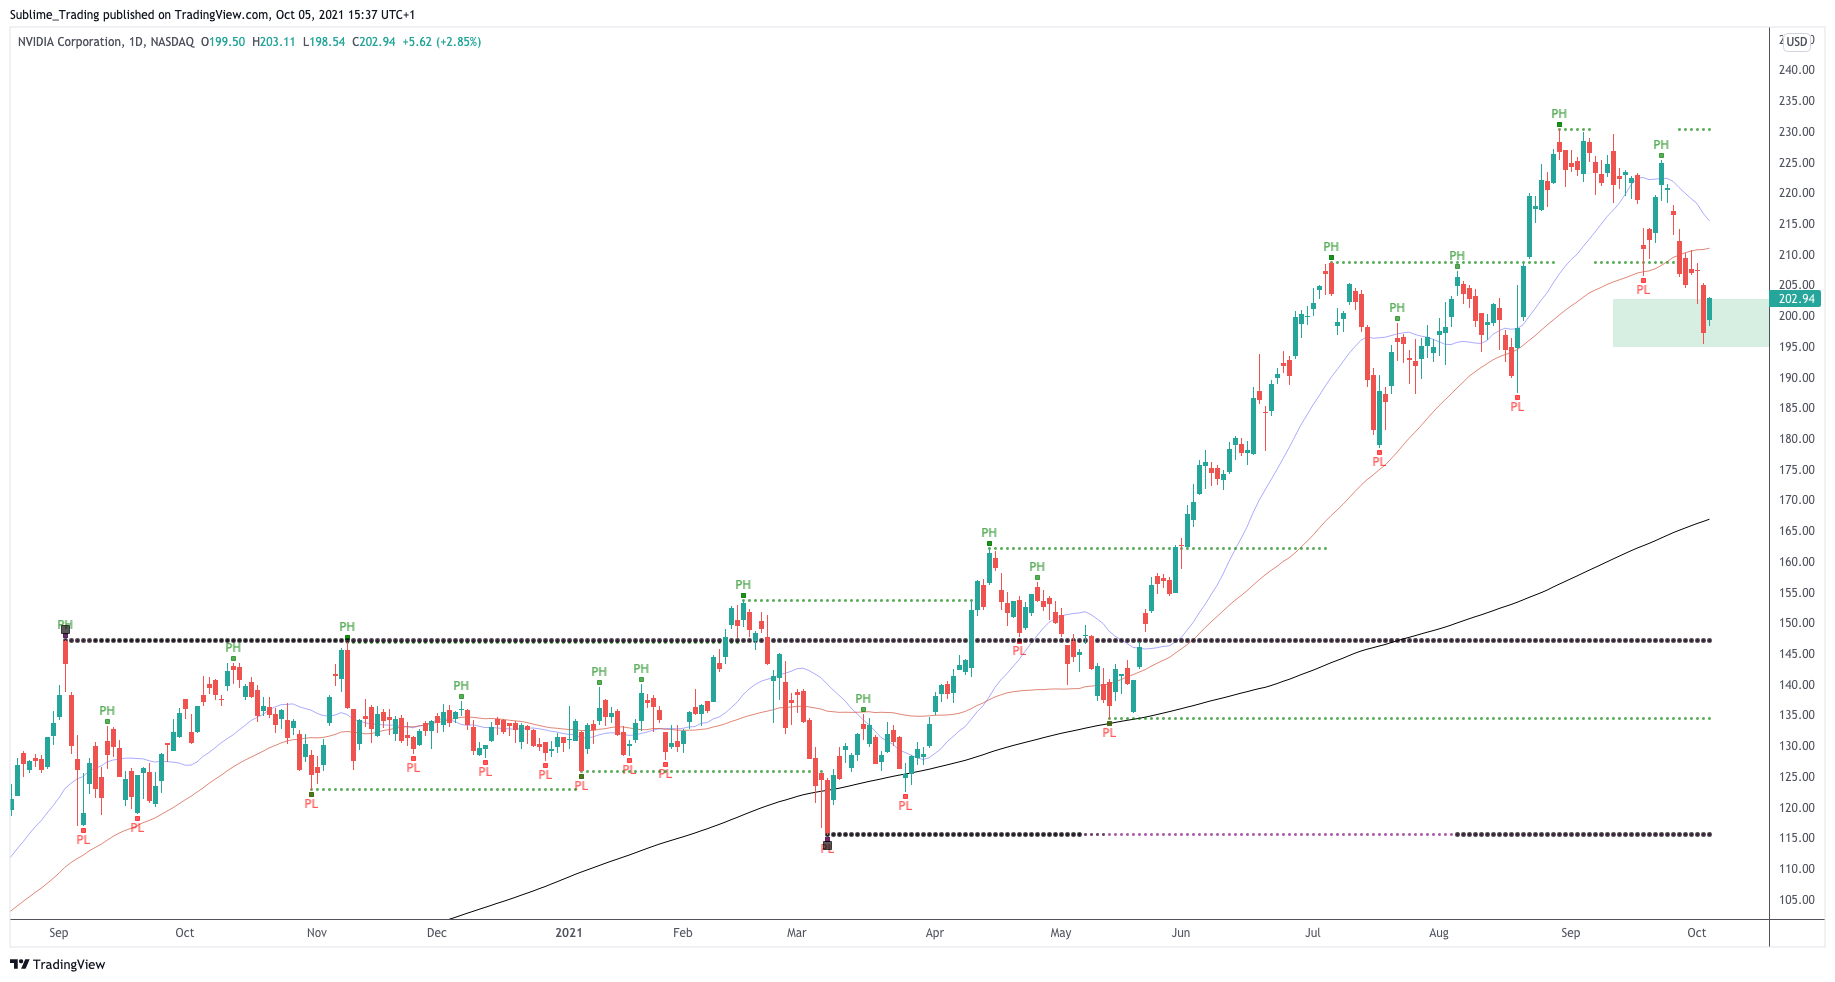The height and width of the screenshot is (982, 1835).
Task: Click the May label on time axis
Action: [1061, 933]
